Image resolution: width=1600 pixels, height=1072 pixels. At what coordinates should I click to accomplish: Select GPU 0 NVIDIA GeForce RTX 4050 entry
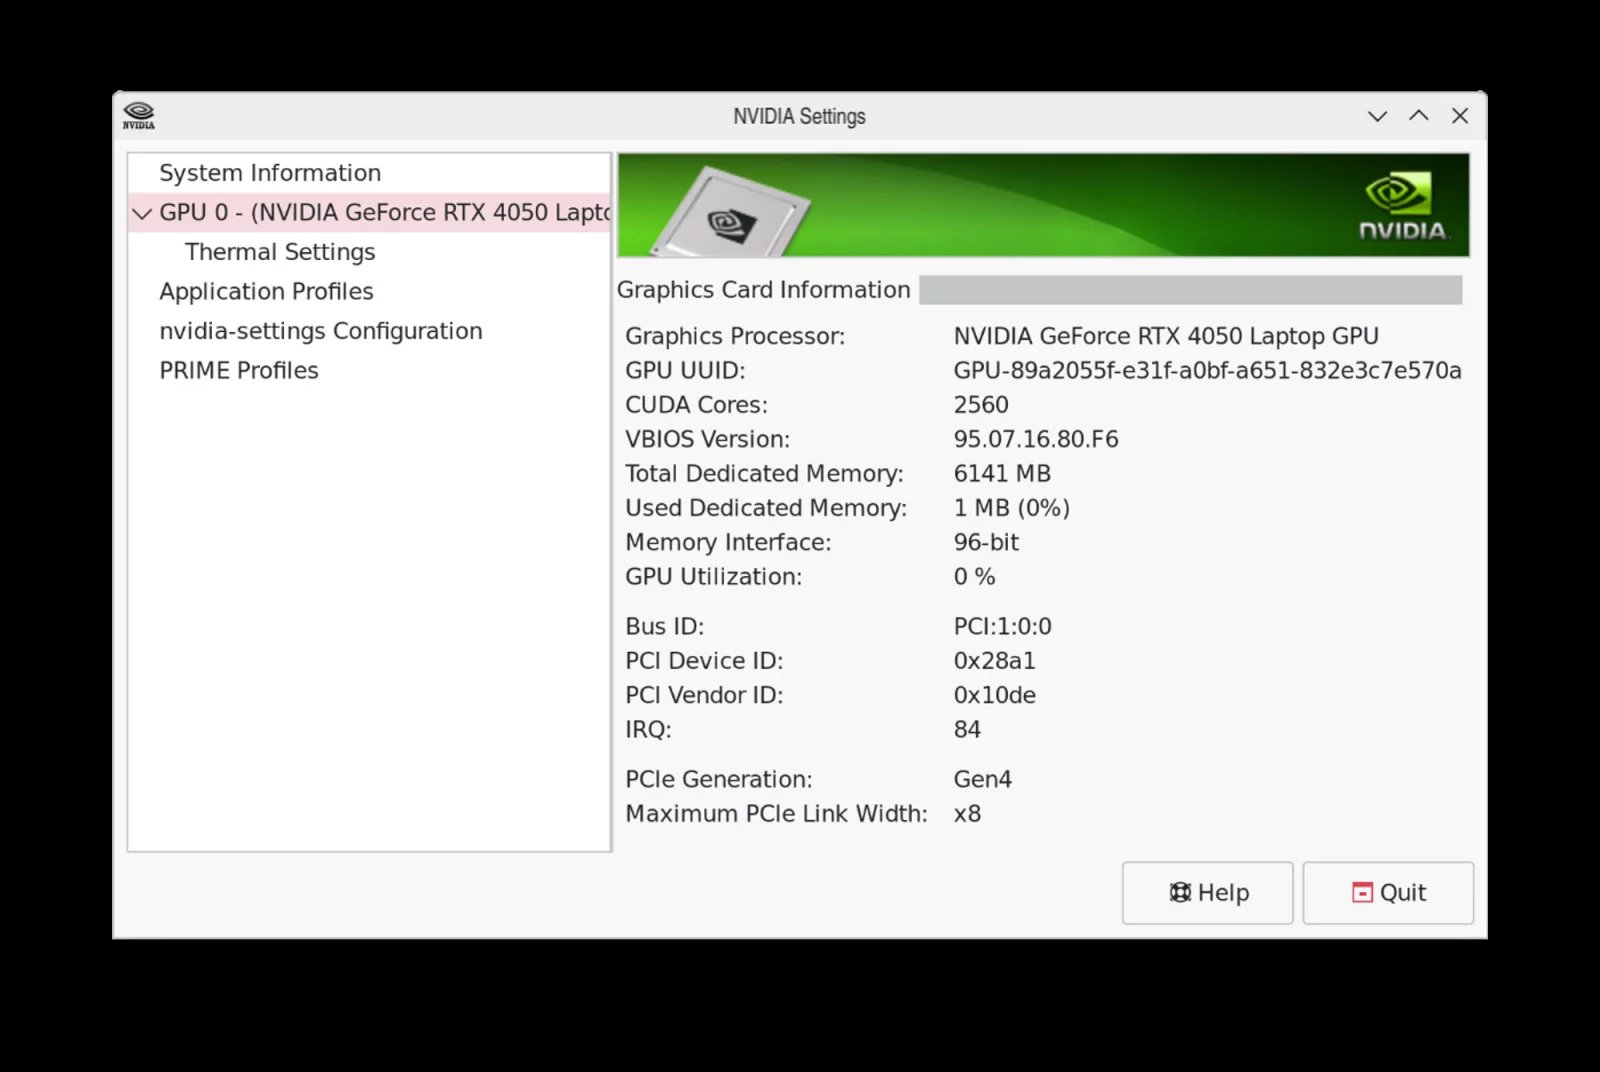tap(369, 212)
